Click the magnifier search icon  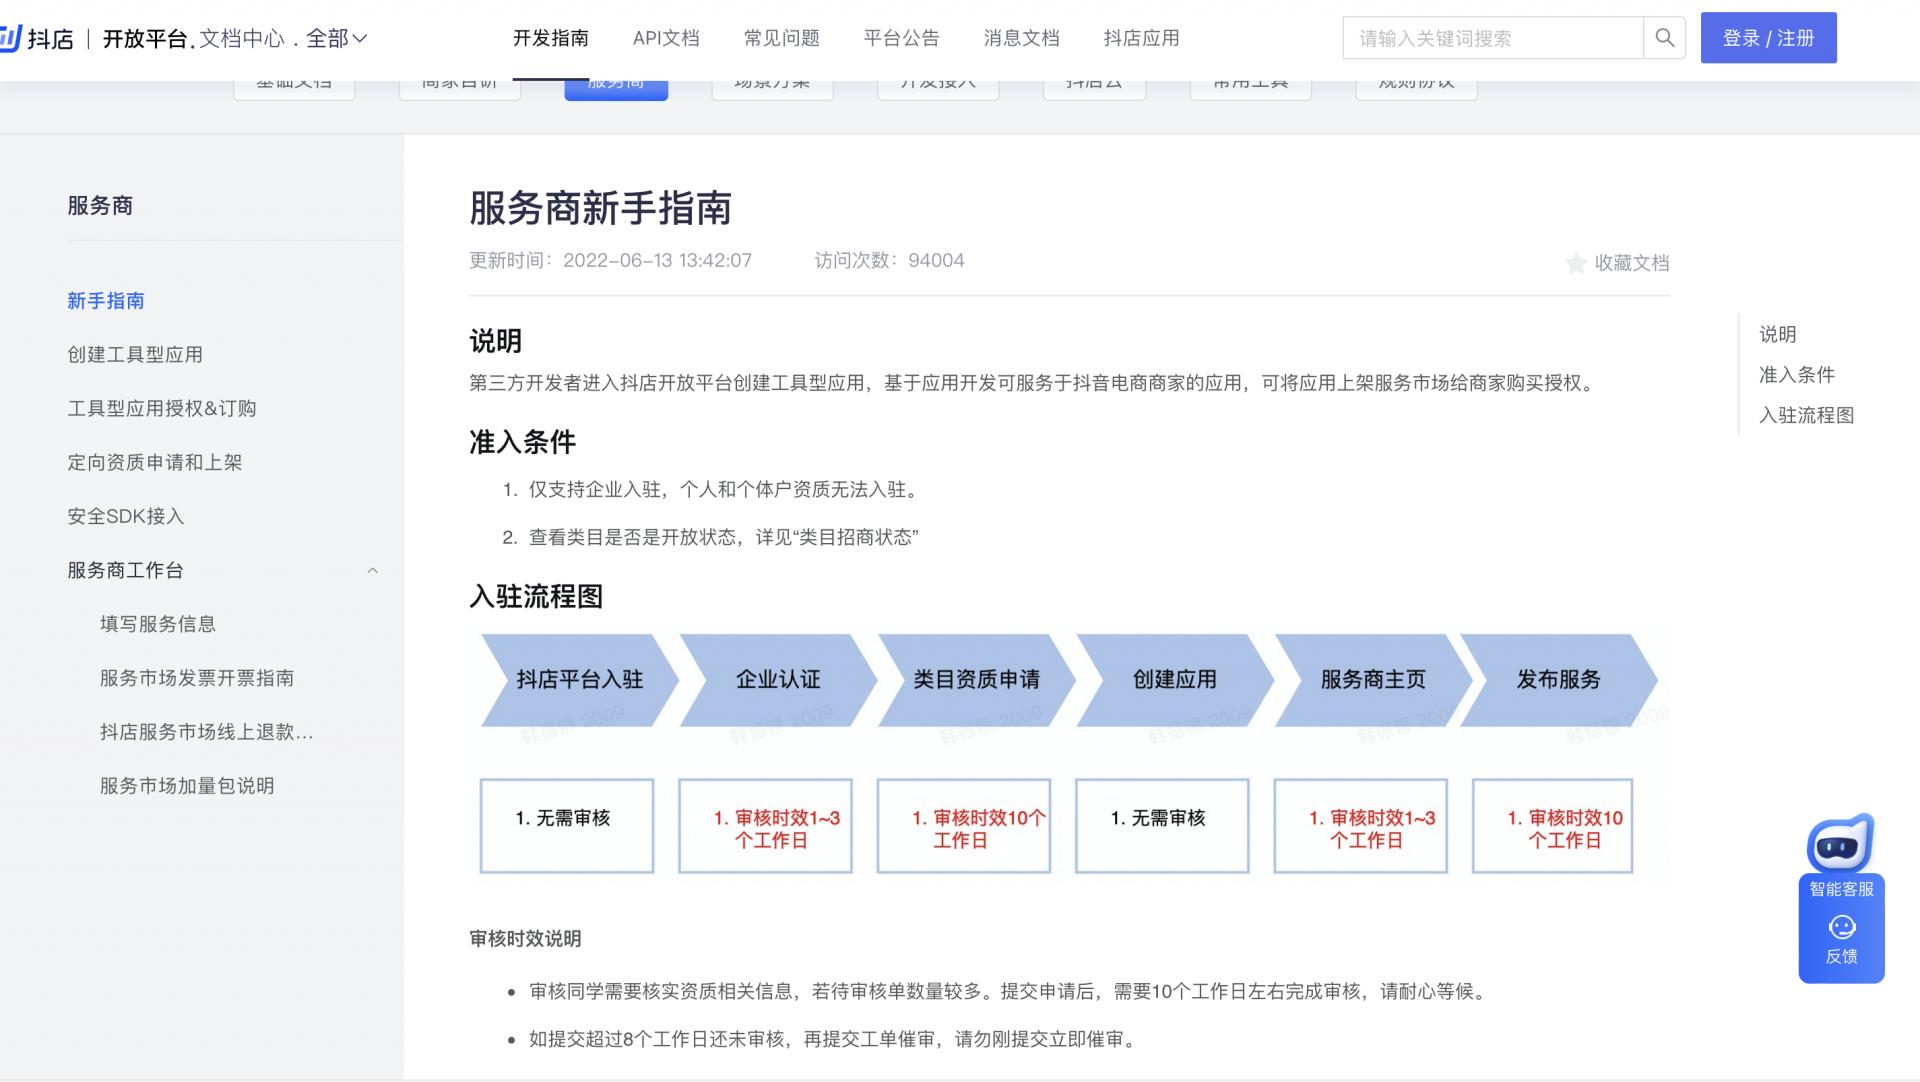[1665, 38]
